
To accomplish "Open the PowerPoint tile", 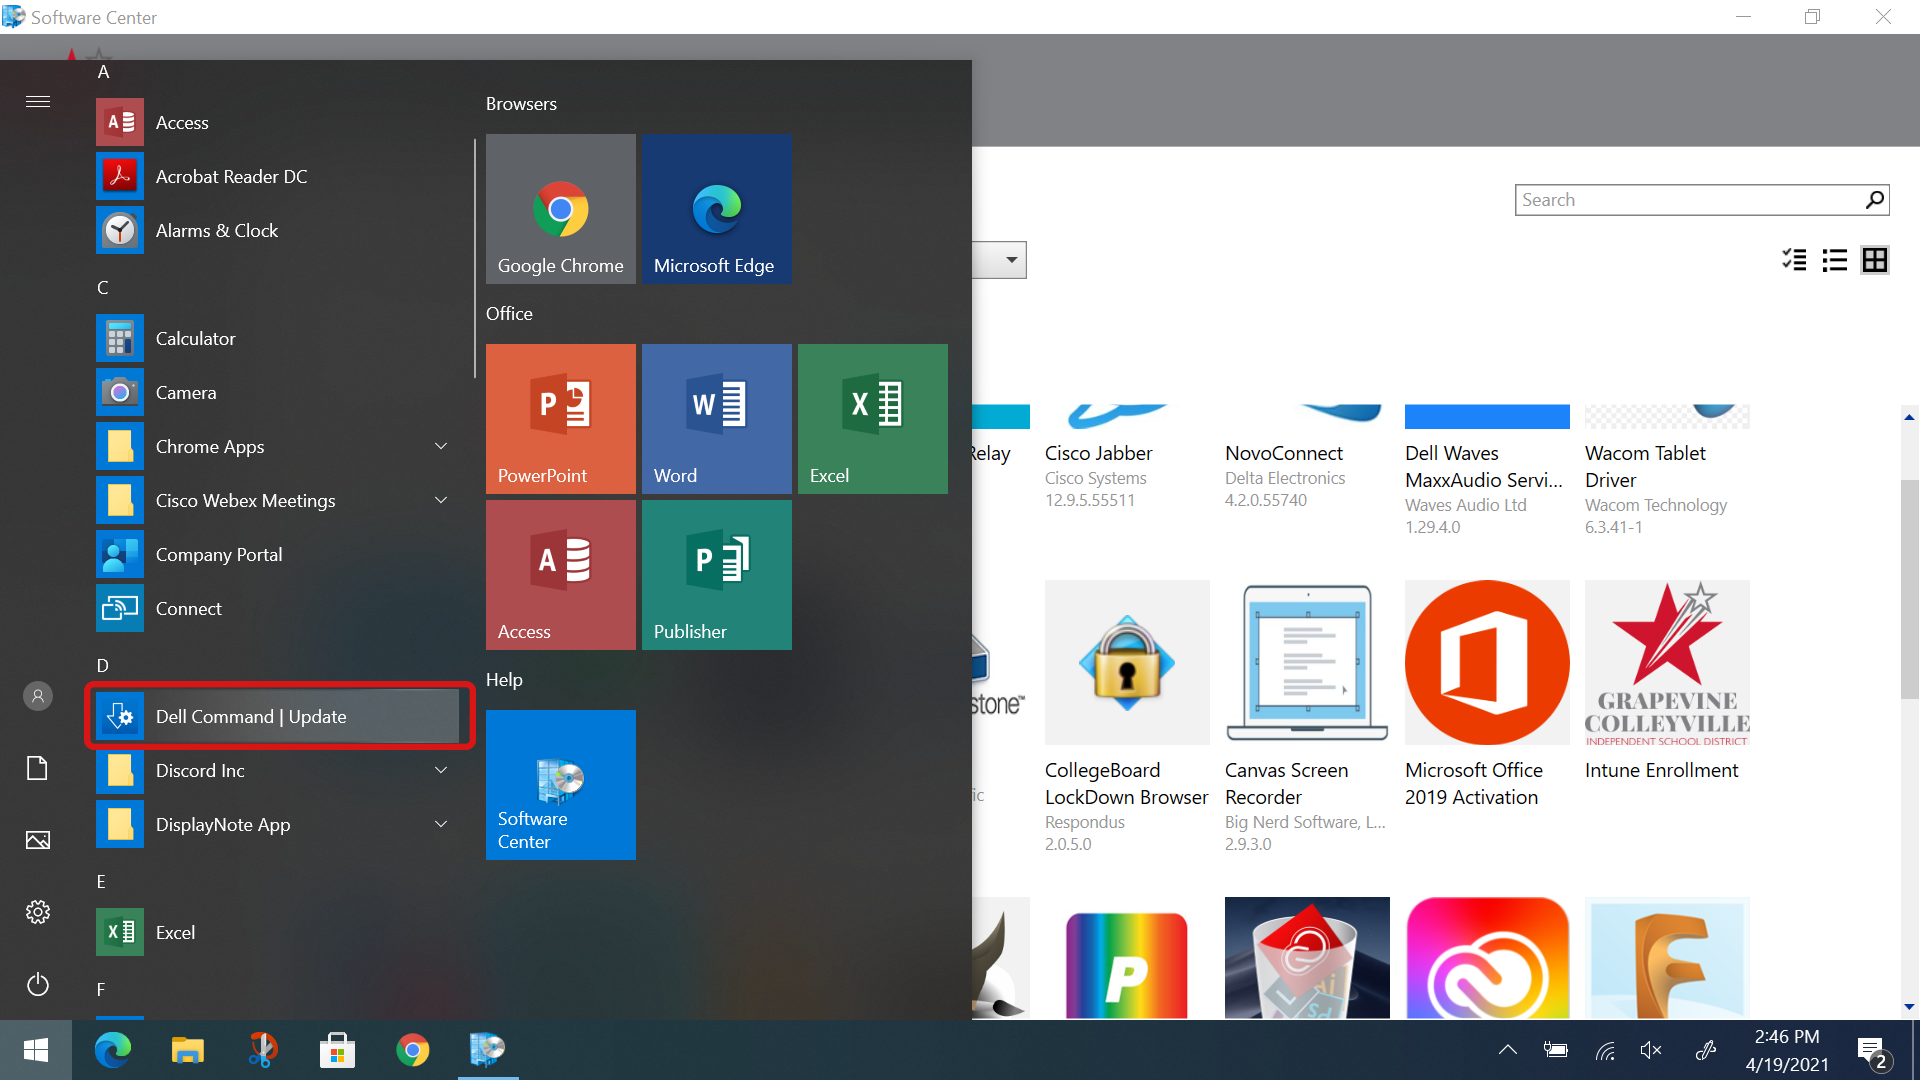I will click(561, 419).
